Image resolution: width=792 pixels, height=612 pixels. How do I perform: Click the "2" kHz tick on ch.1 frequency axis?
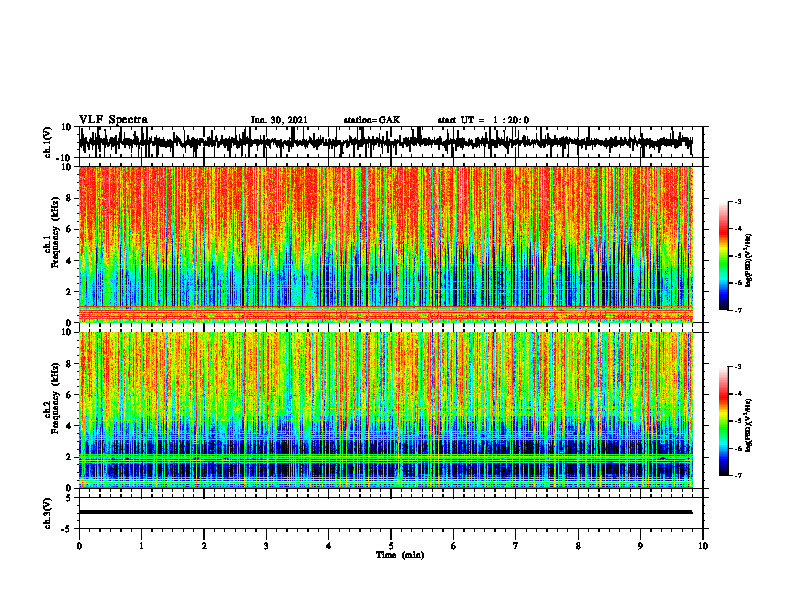pos(69,292)
